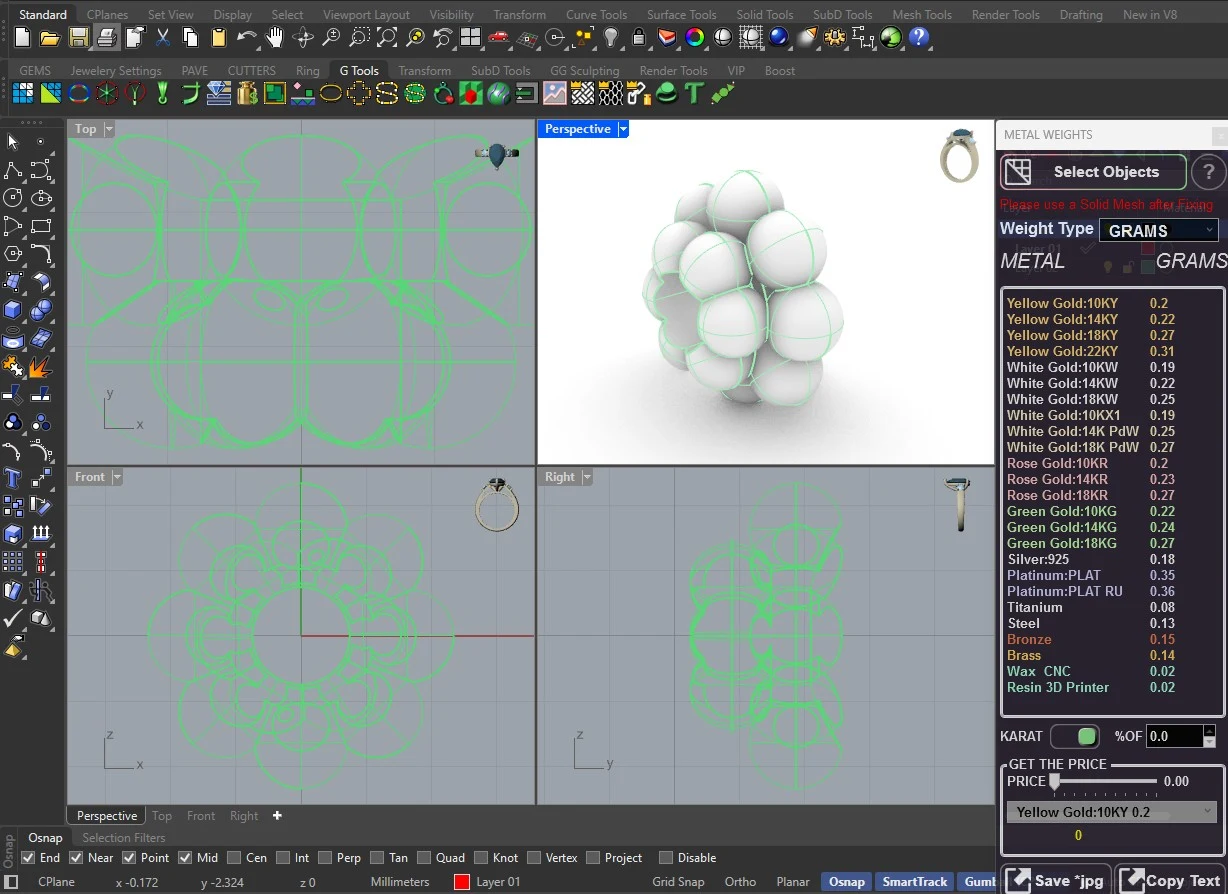The height and width of the screenshot is (894, 1228).
Task: Open the Weight Type GRAMS dropdown
Action: (x=1160, y=230)
